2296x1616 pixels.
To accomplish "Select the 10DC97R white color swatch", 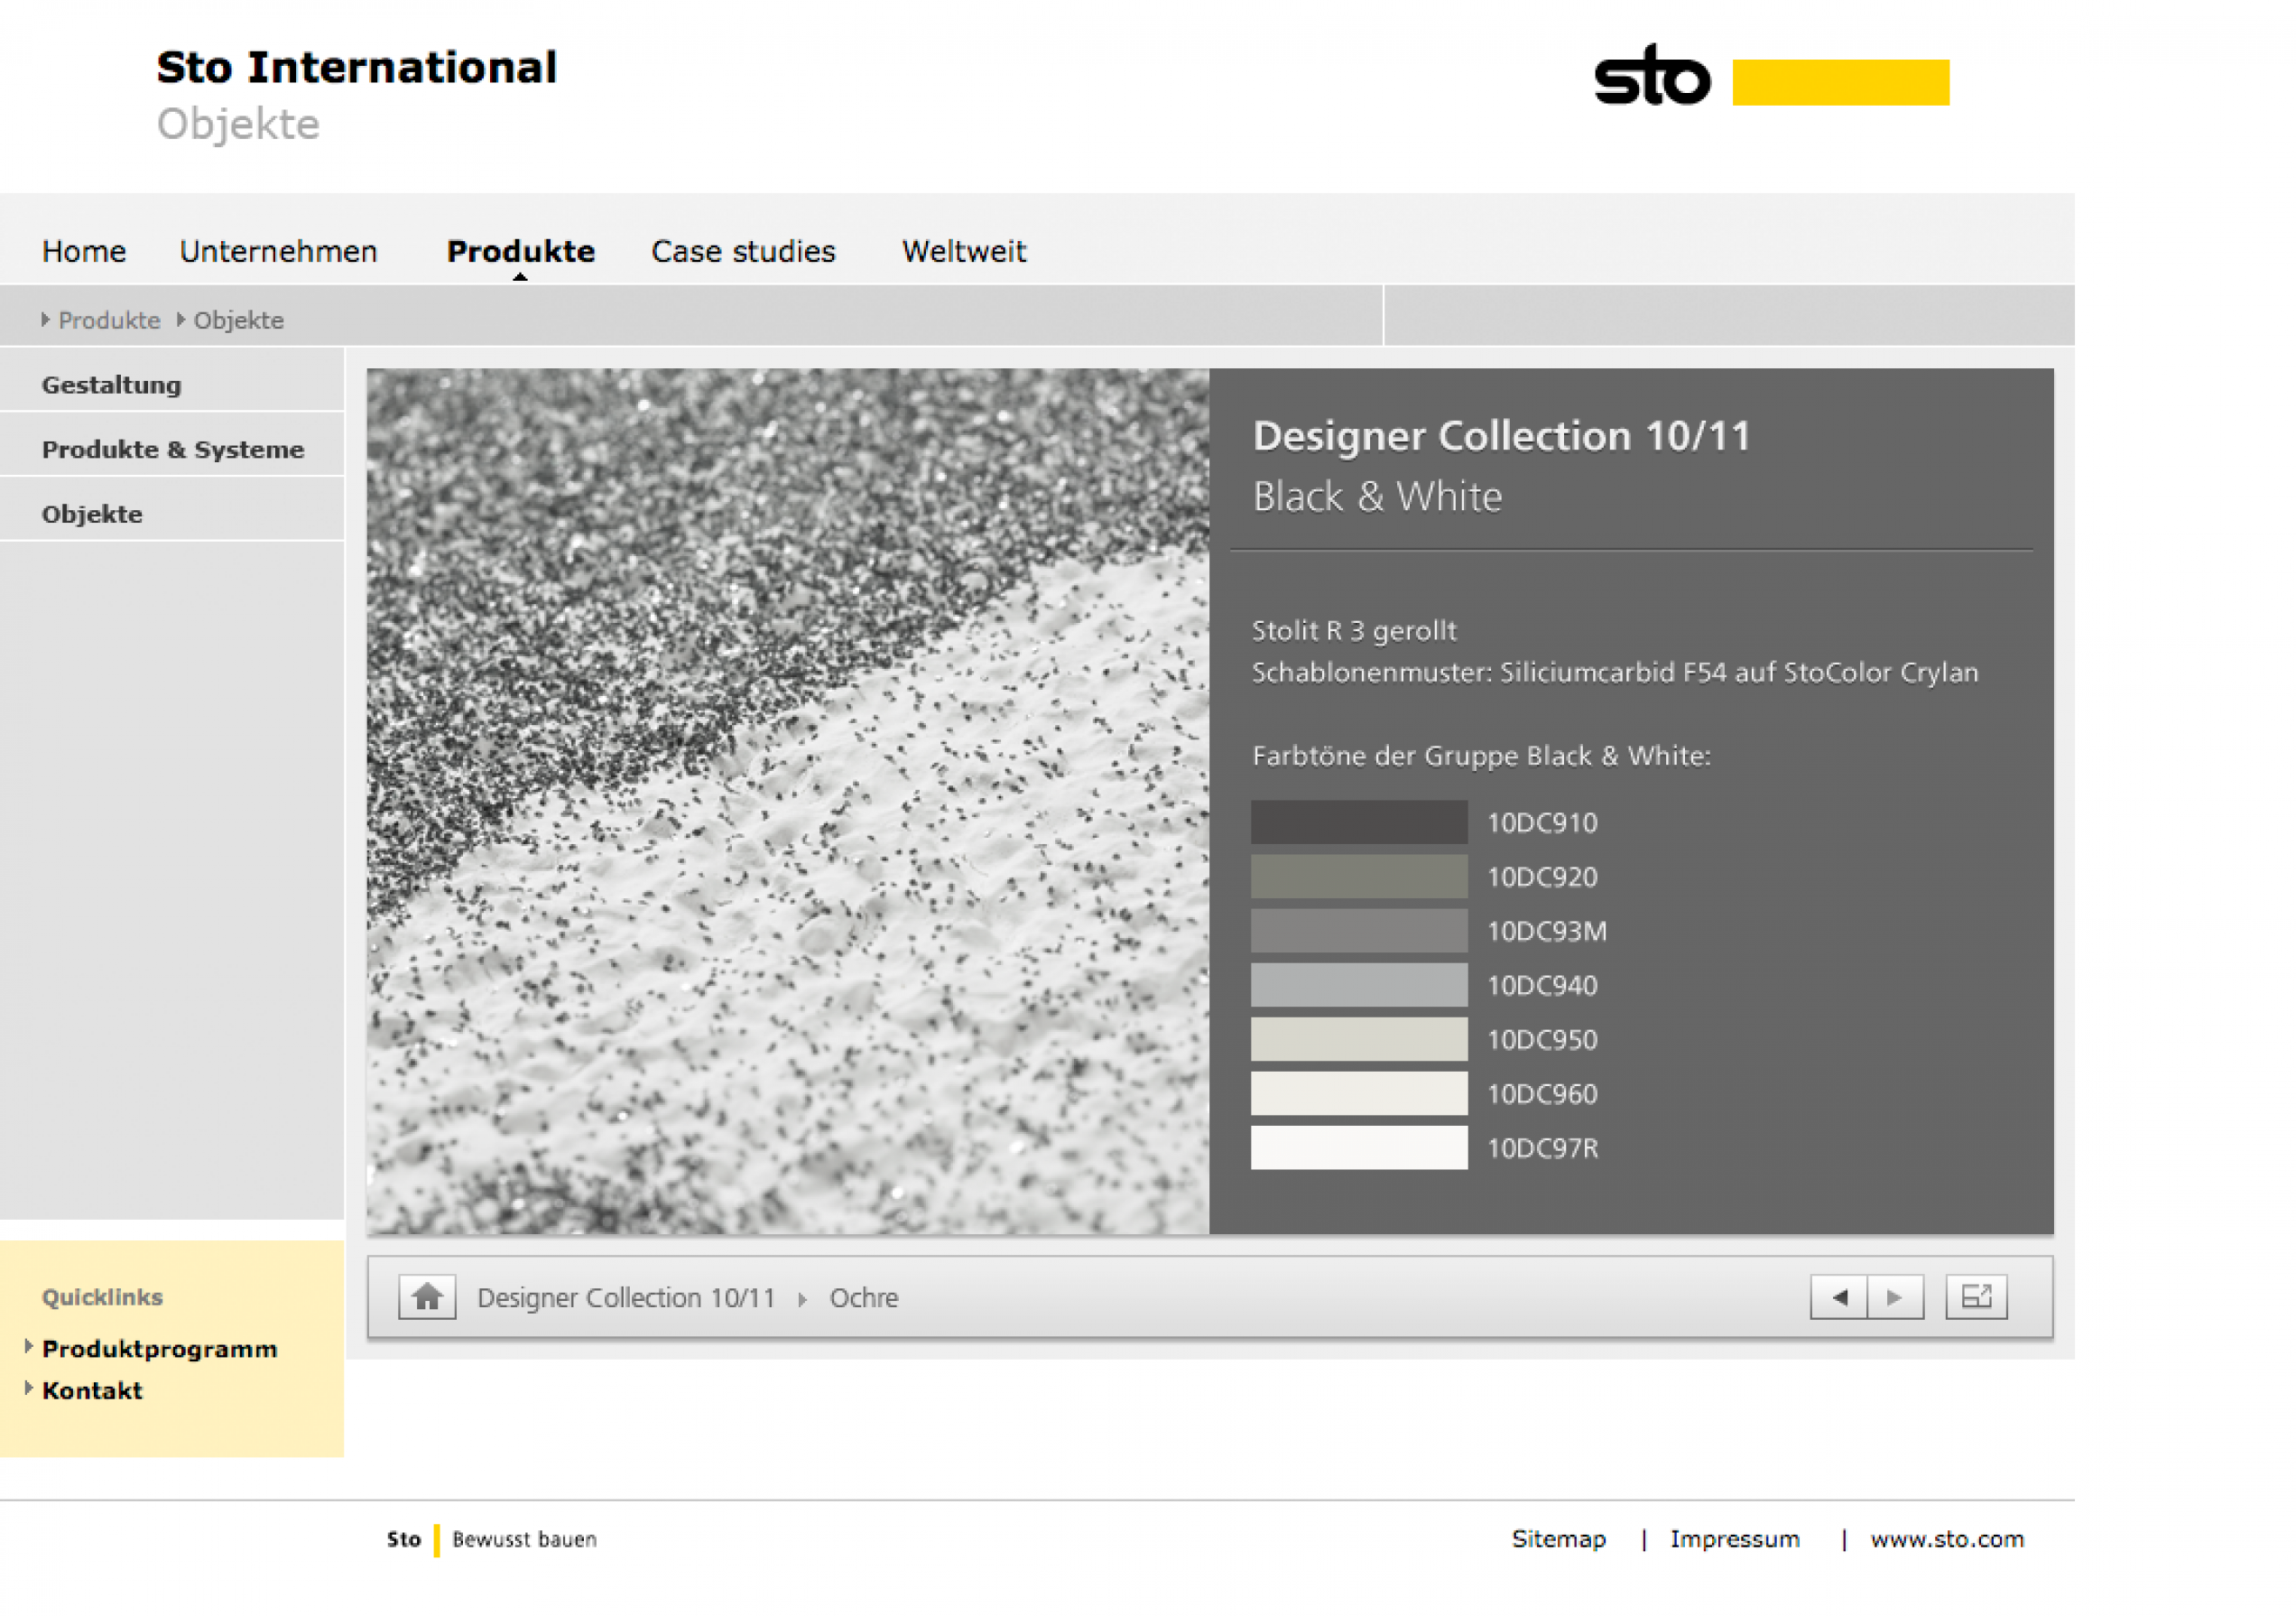I will click(1358, 1147).
